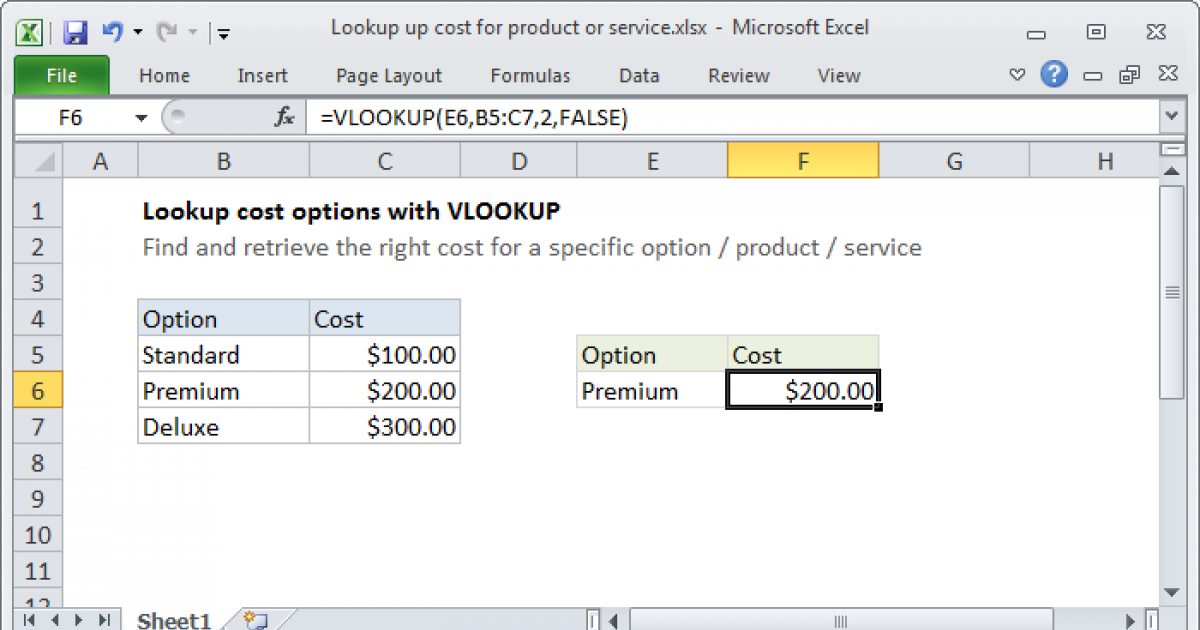Select the Sheet1 tab

click(x=173, y=620)
